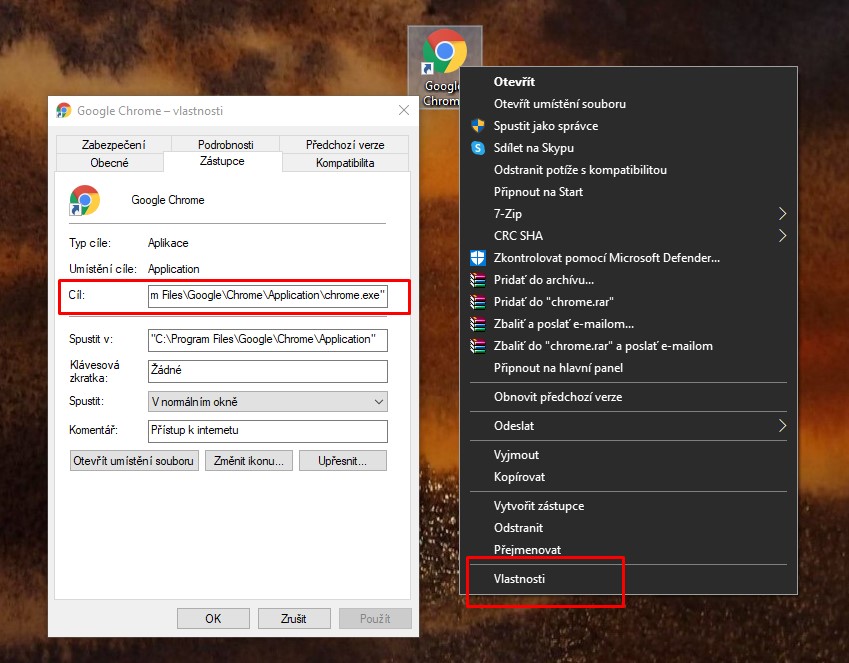Click WinRAR icon beside Přidat do "chrome.rar"

point(477,302)
